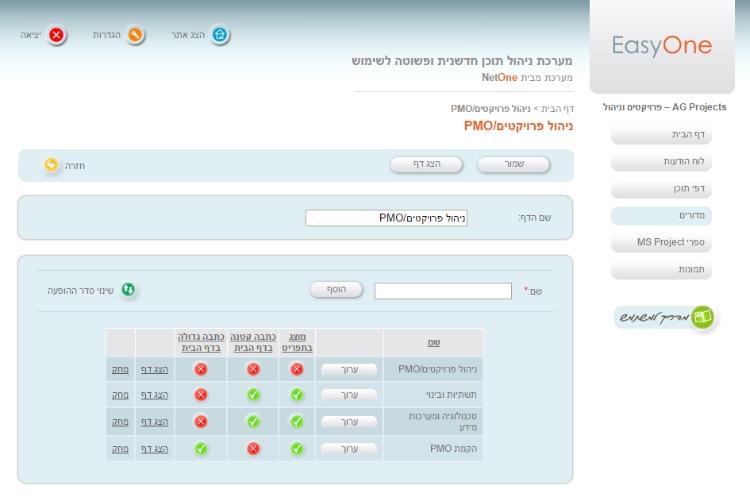Click 'שינוי סדר ההופעה' text link
Viewport: 750px width, 500px height.
(80, 290)
